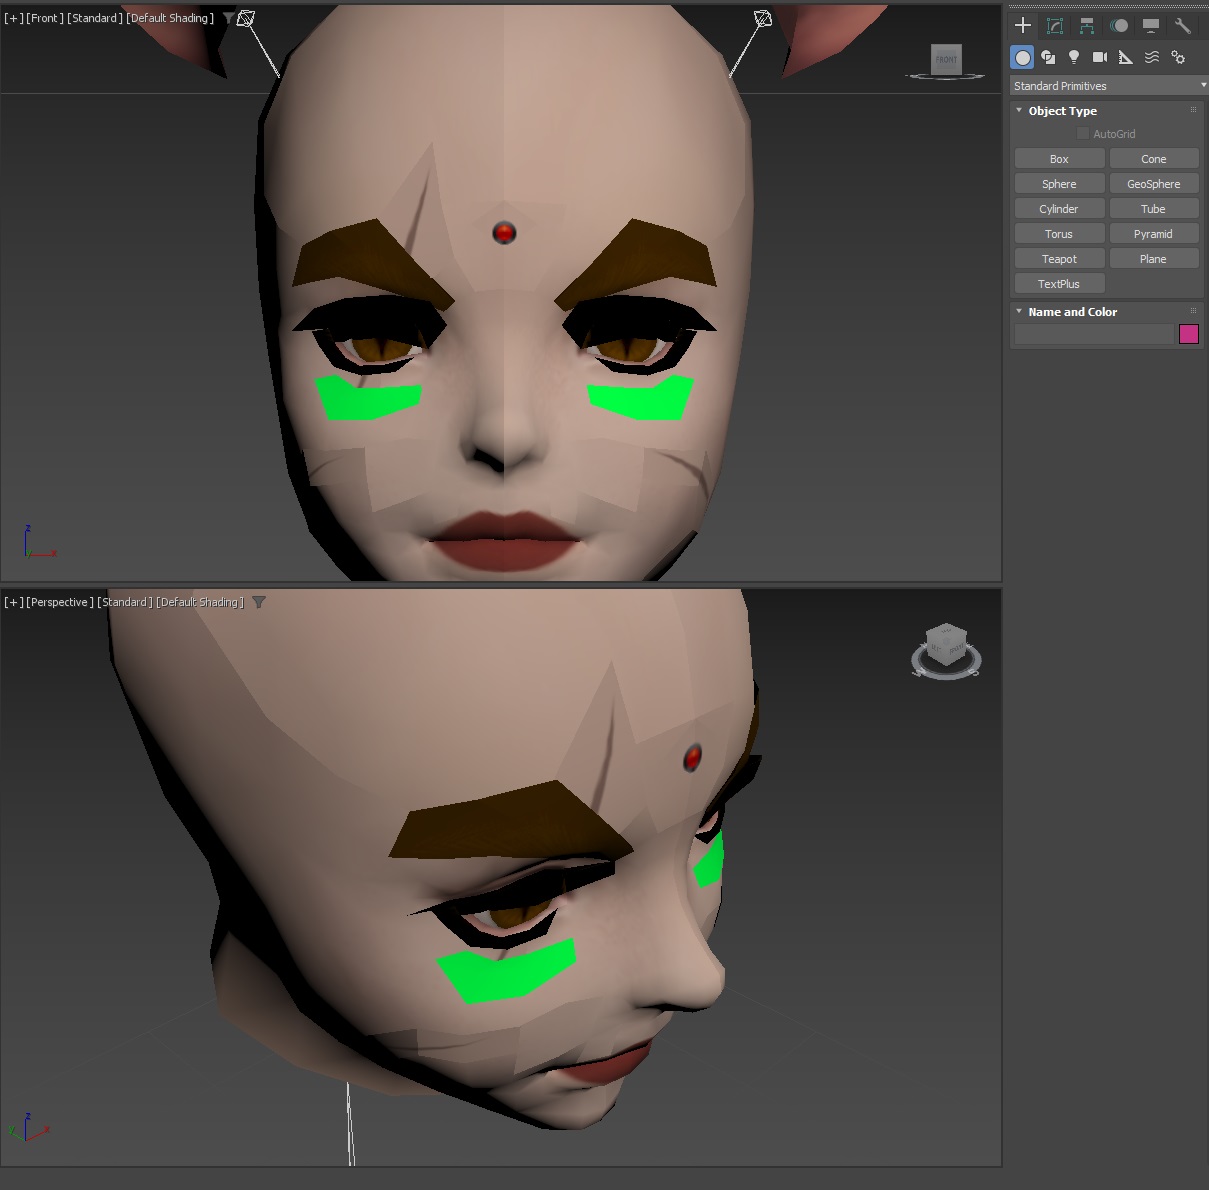Select the Space Warps category icon

coord(1152,57)
